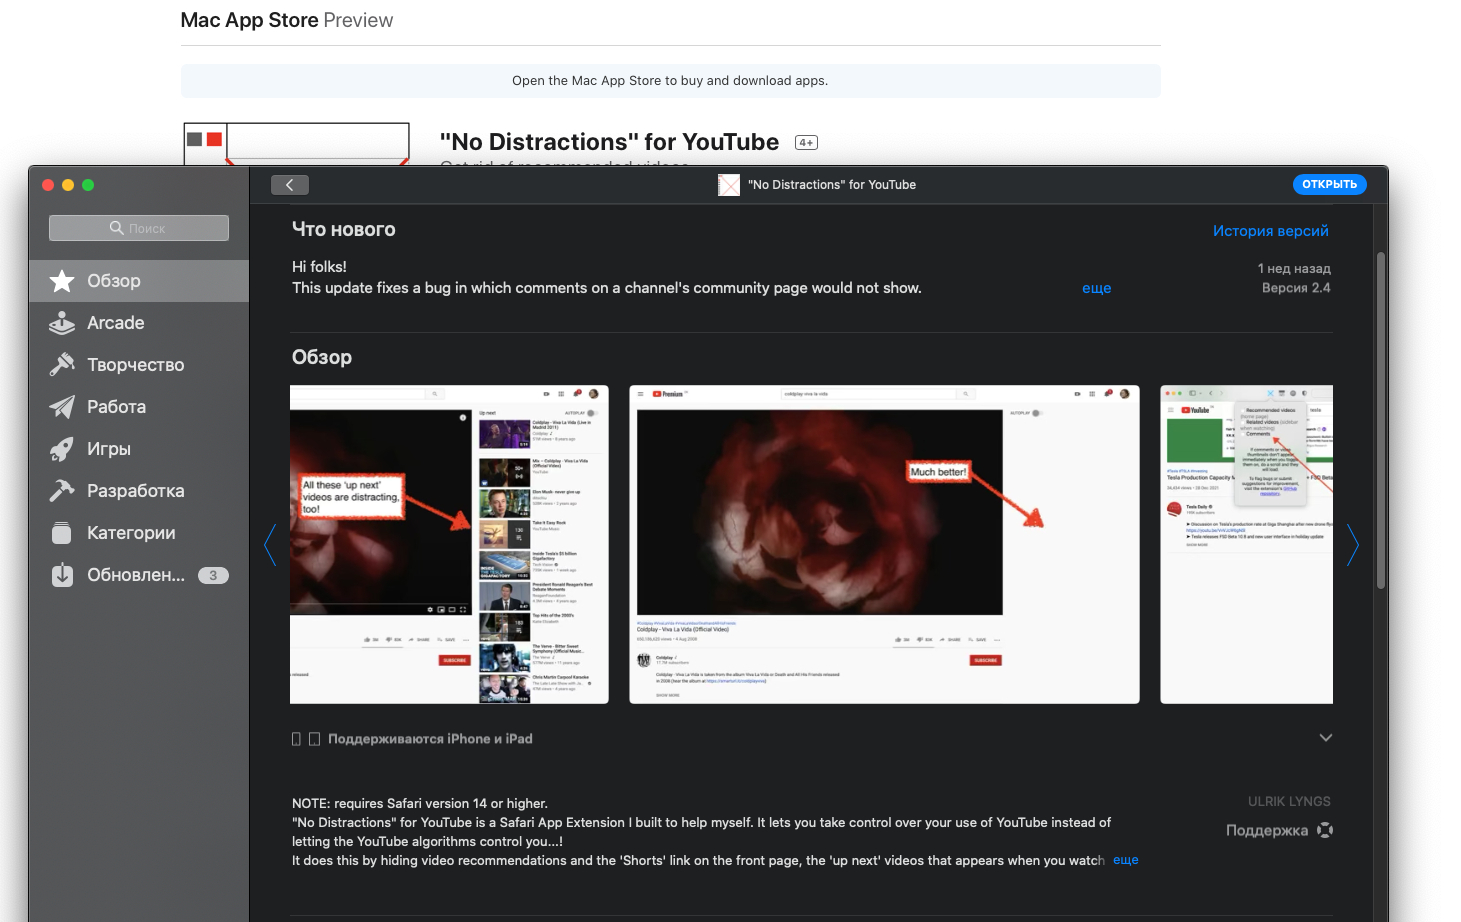The height and width of the screenshot is (922, 1461).
Task: Expand What's New text with еще
Action: [x=1097, y=288]
